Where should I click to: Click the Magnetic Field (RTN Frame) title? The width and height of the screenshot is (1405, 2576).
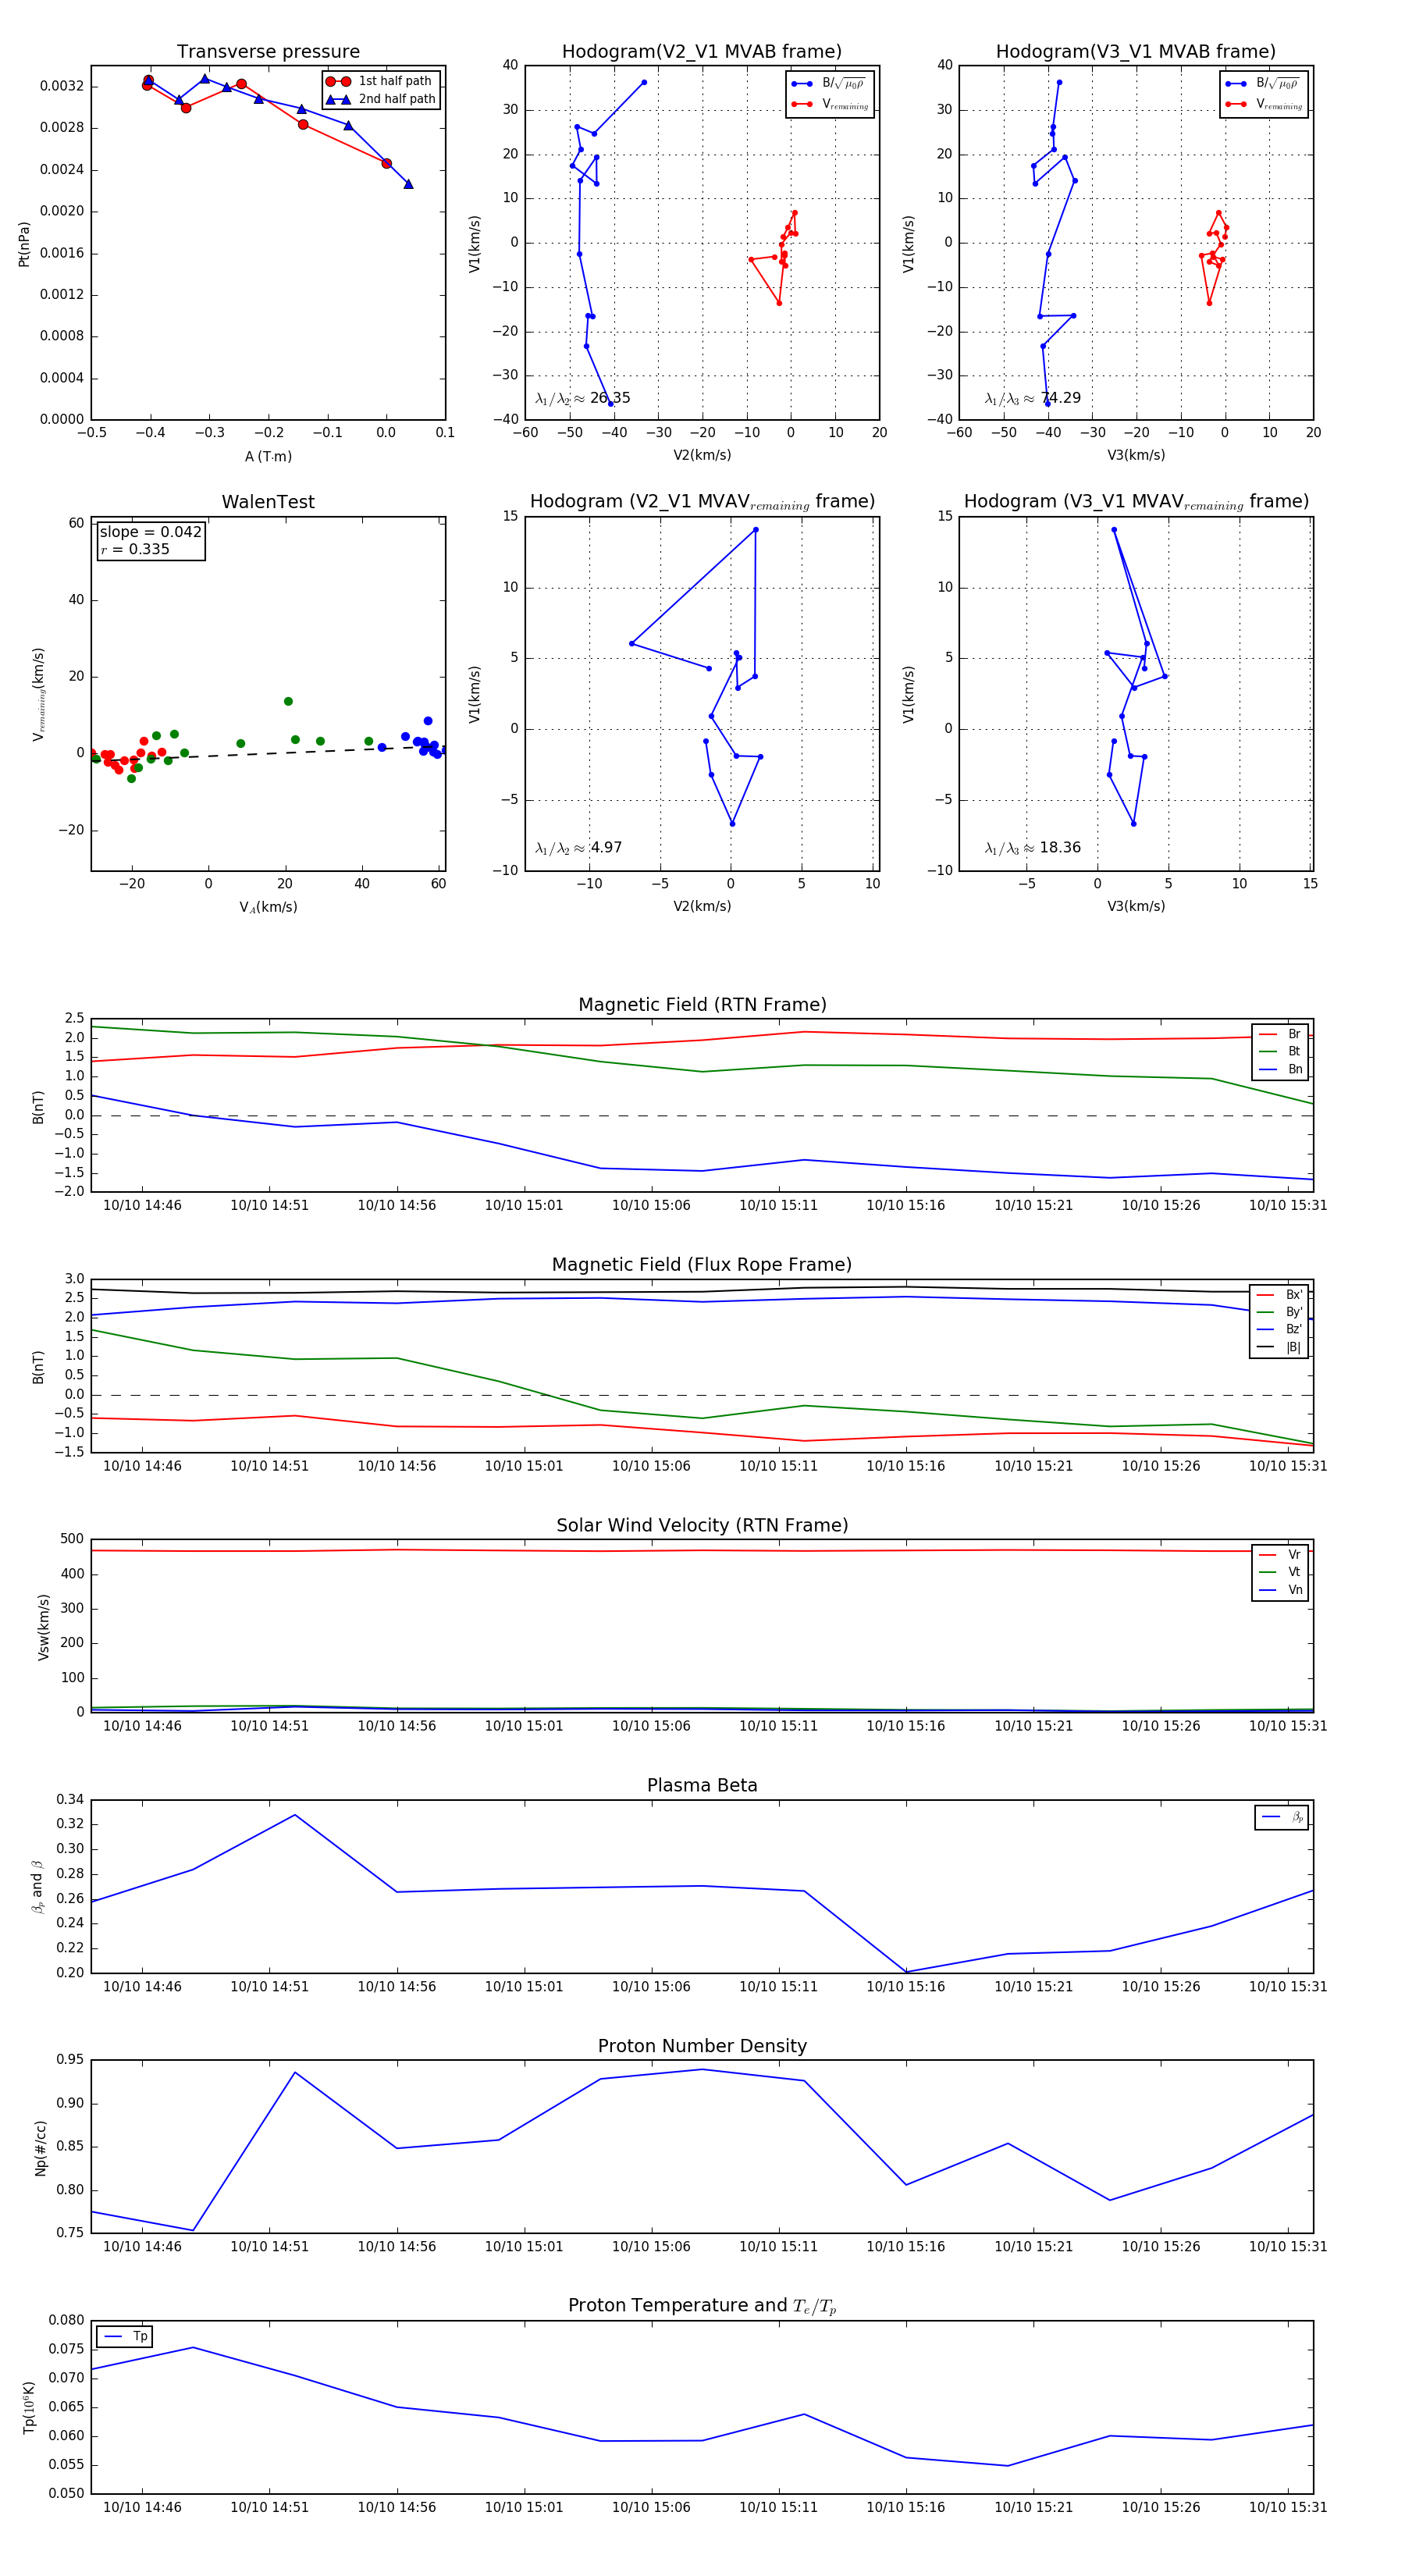pyautogui.click(x=702, y=1005)
